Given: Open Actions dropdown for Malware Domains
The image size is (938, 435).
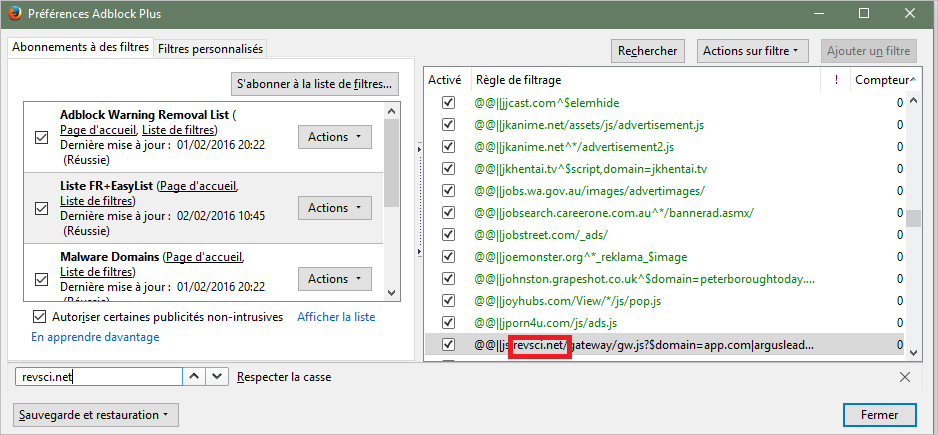Looking at the screenshot, I should click(334, 279).
